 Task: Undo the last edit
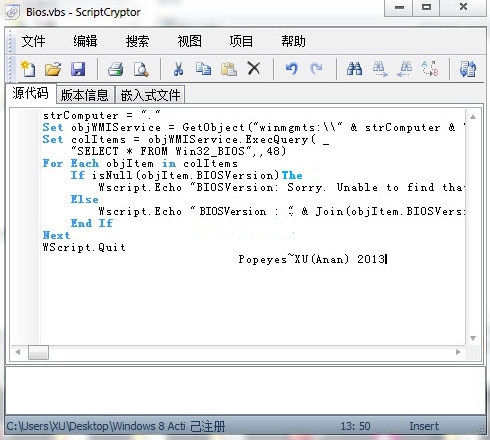pos(291,69)
